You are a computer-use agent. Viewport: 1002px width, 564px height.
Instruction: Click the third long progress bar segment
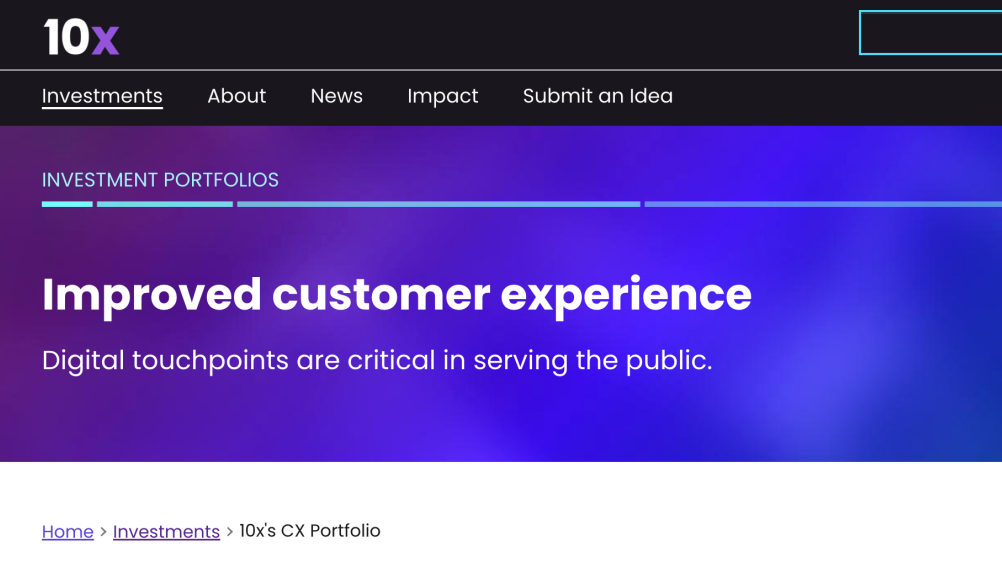438,204
